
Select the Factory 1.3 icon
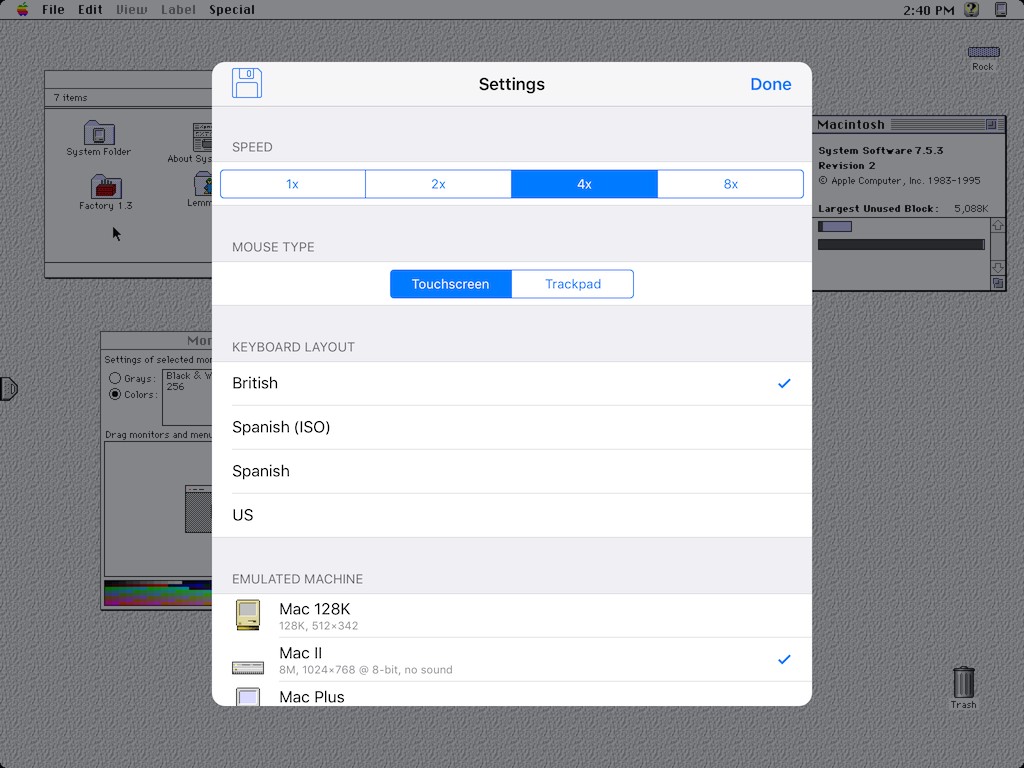[x=106, y=186]
